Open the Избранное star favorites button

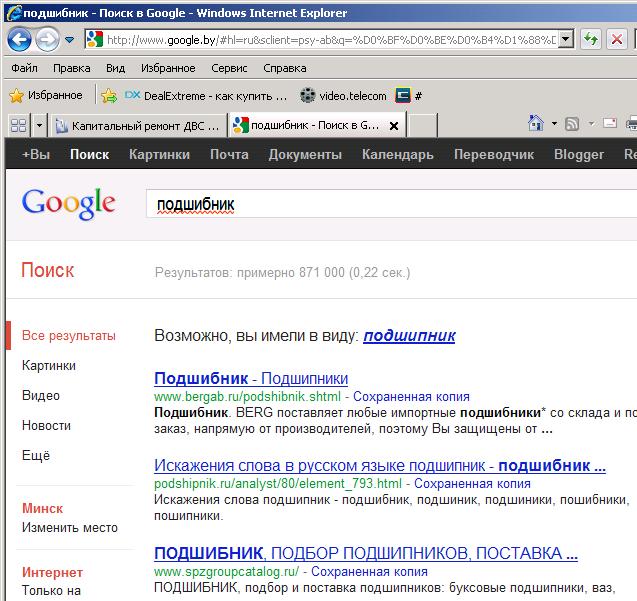click(x=46, y=95)
